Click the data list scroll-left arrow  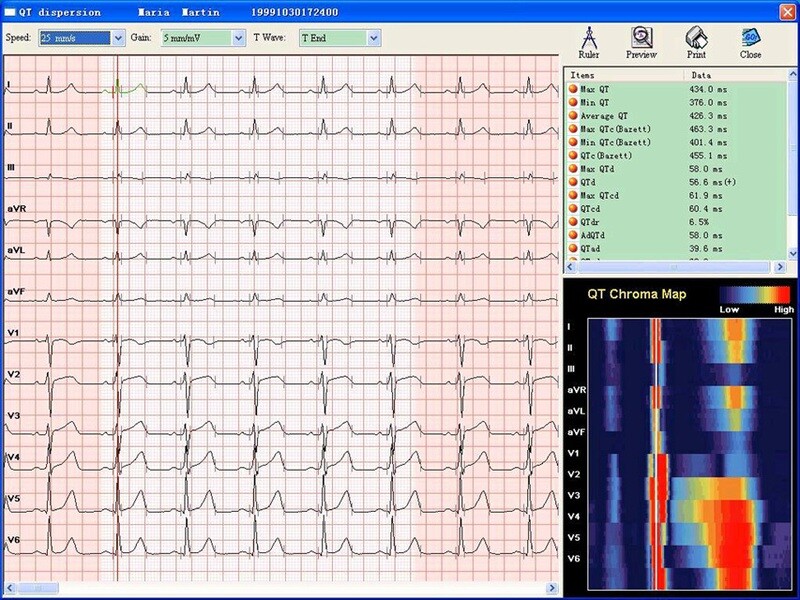click(571, 266)
